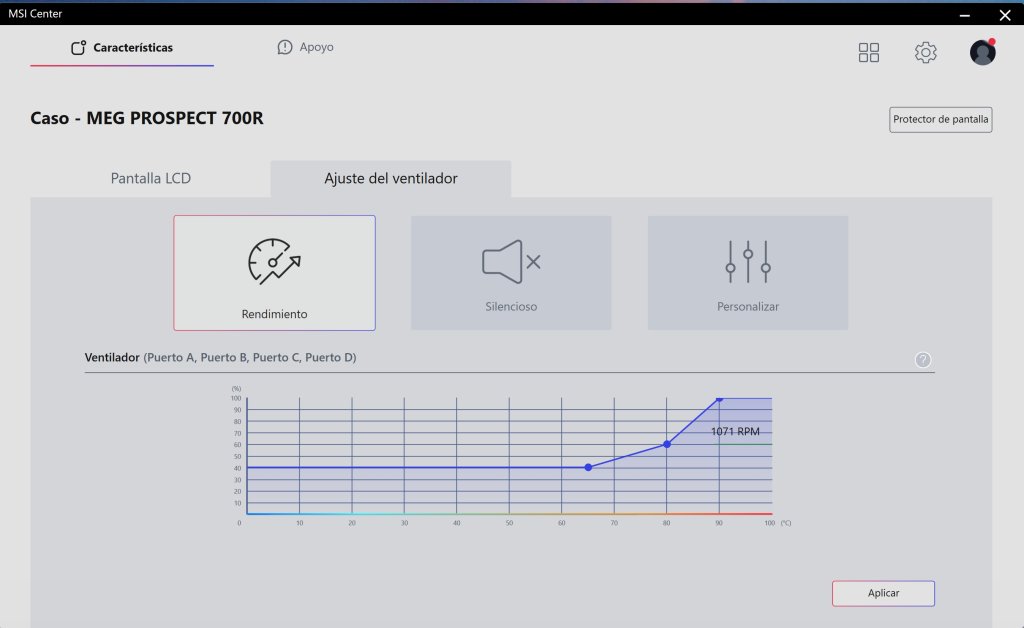Select the fan curve point at 80°C

click(667, 444)
